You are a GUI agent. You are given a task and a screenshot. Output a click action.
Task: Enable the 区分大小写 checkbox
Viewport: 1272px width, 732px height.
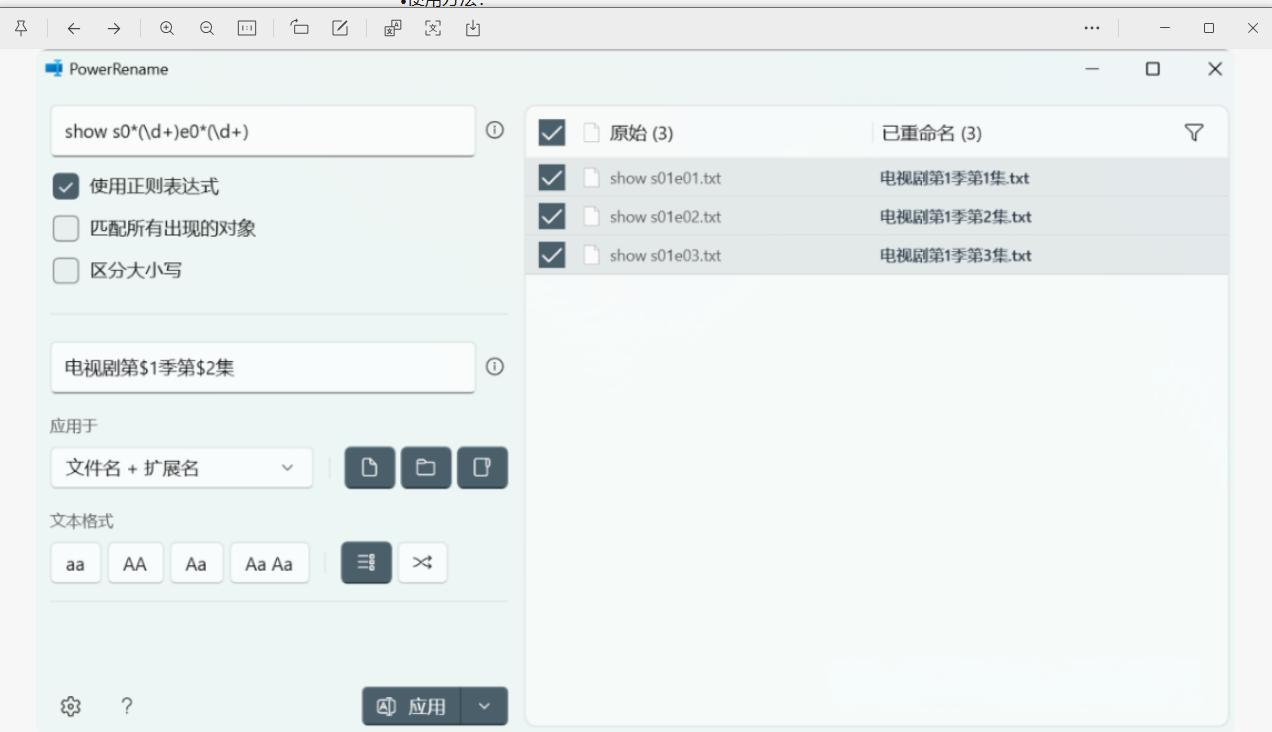(66, 271)
